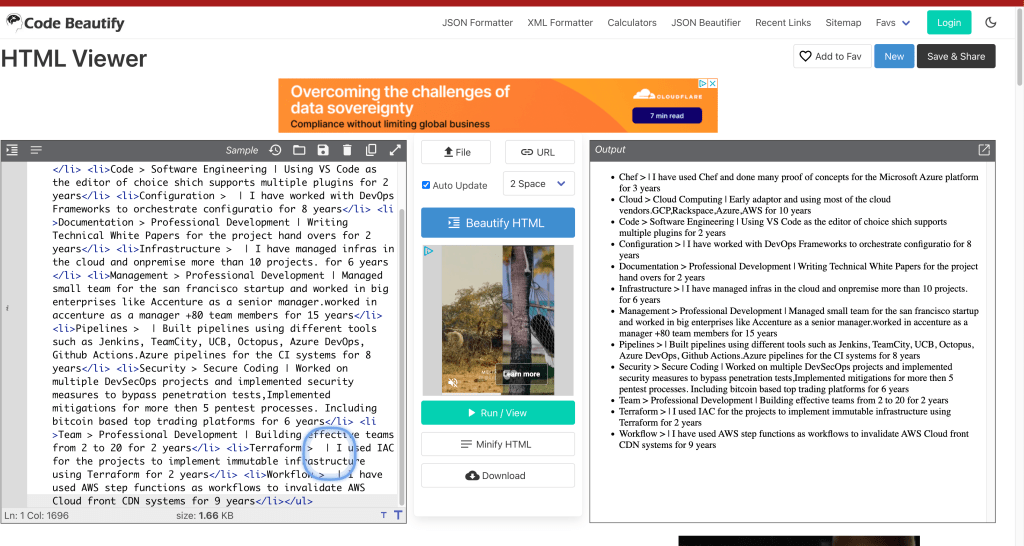Click the HTML Viewer heading
Image resolution: width=1024 pixels, height=546 pixels.
point(74,59)
